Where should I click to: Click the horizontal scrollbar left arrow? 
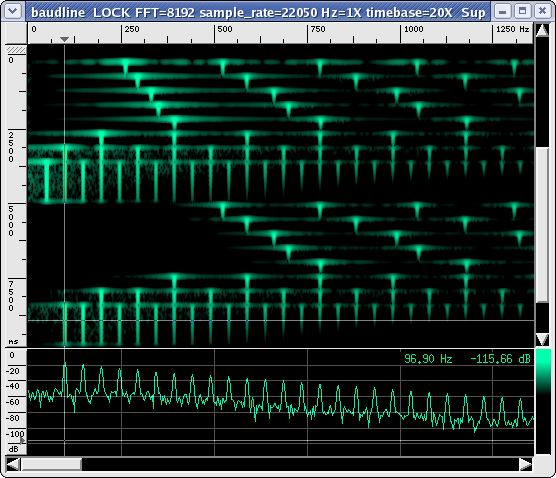tap(13, 464)
